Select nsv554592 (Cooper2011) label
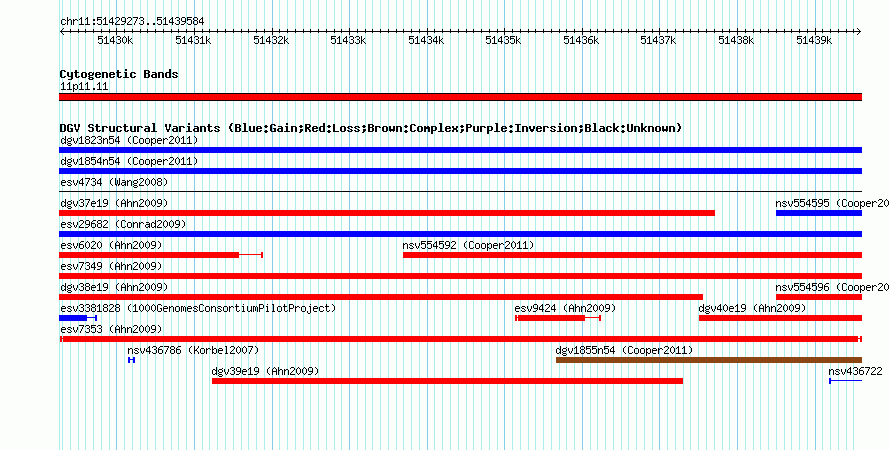890x450 pixels. click(x=468, y=245)
